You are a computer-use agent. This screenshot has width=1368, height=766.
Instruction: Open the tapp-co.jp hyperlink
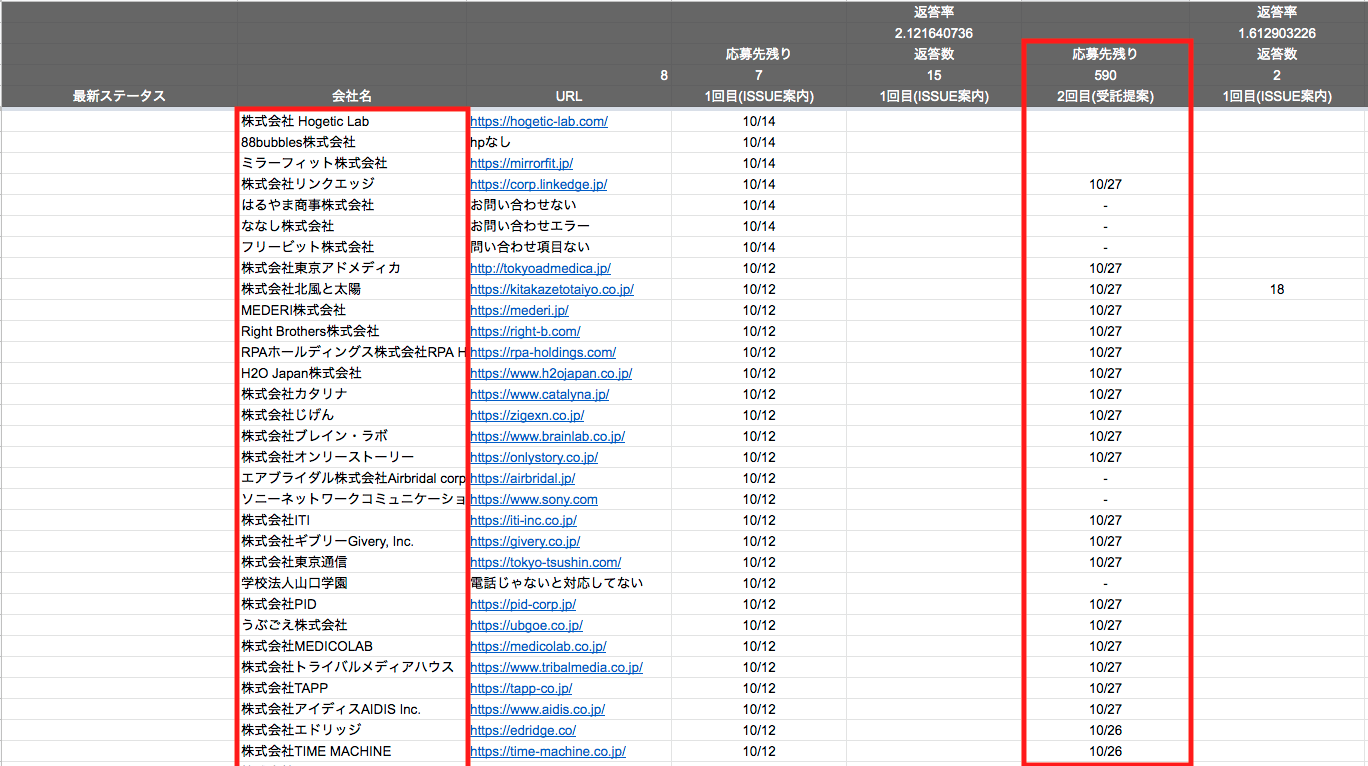click(x=521, y=688)
